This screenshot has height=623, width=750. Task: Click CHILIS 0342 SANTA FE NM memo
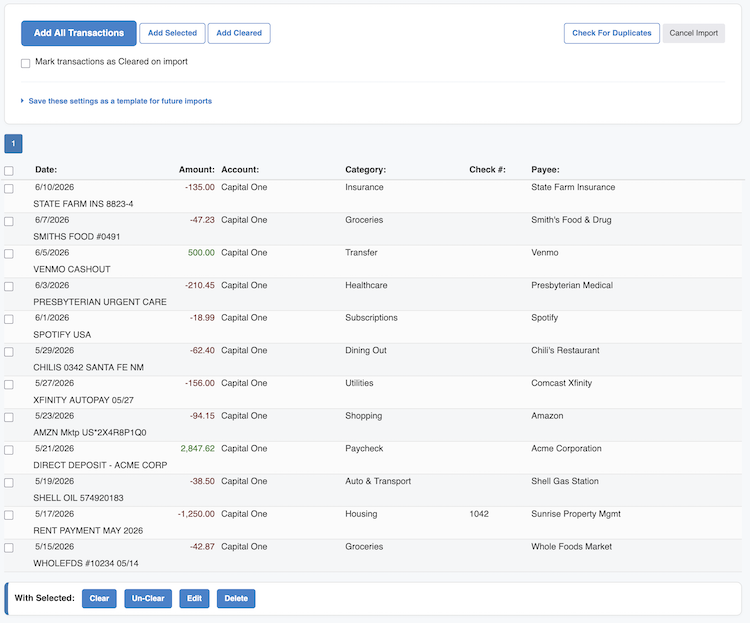88,367
